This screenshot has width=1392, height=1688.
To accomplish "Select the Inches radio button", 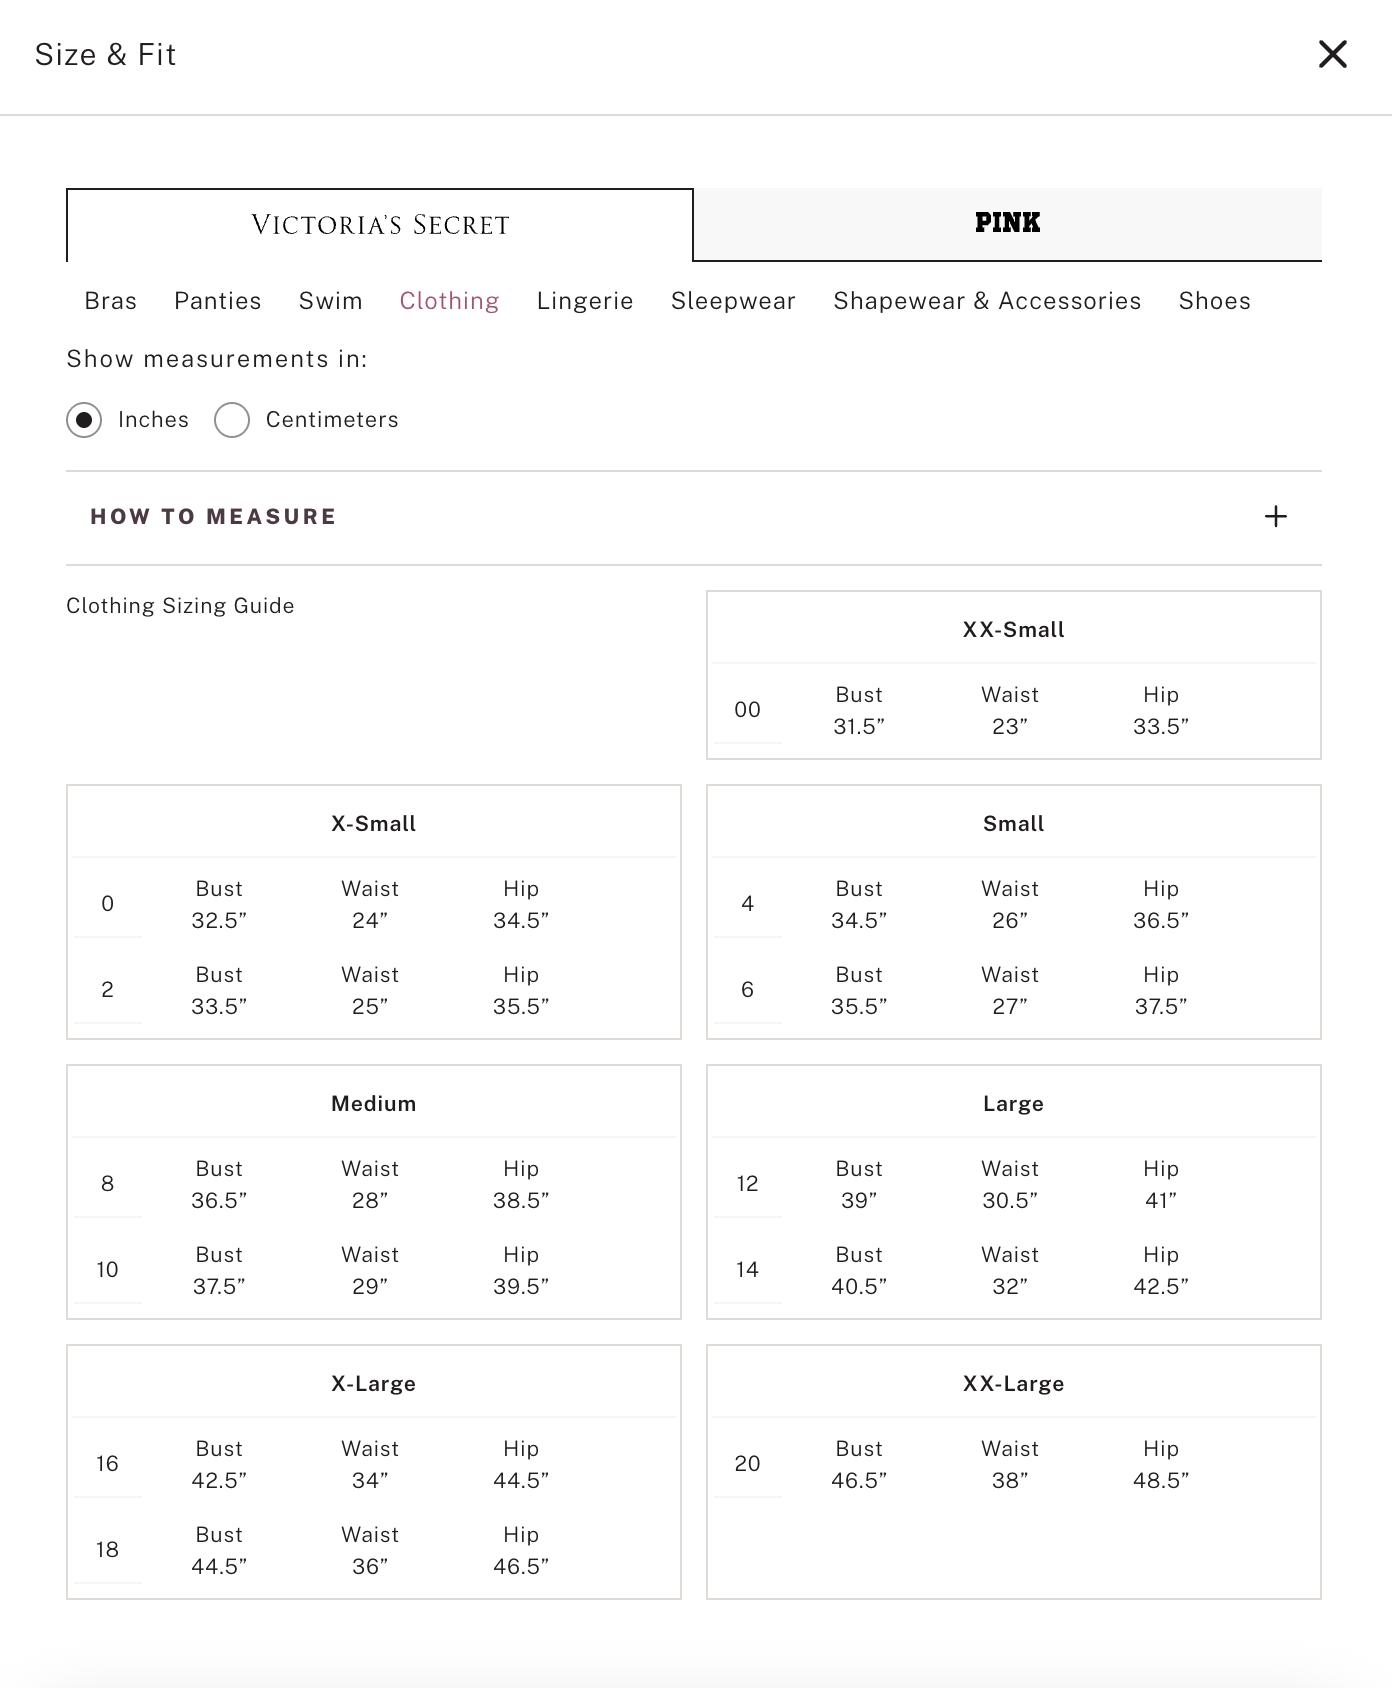I will tap(84, 420).
